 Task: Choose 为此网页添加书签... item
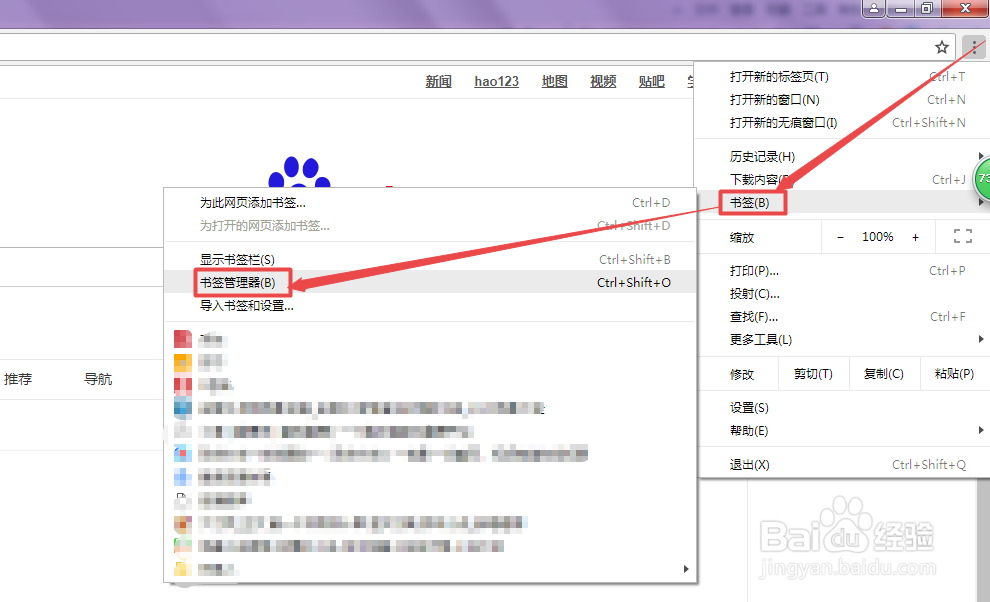(x=430, y=203)
